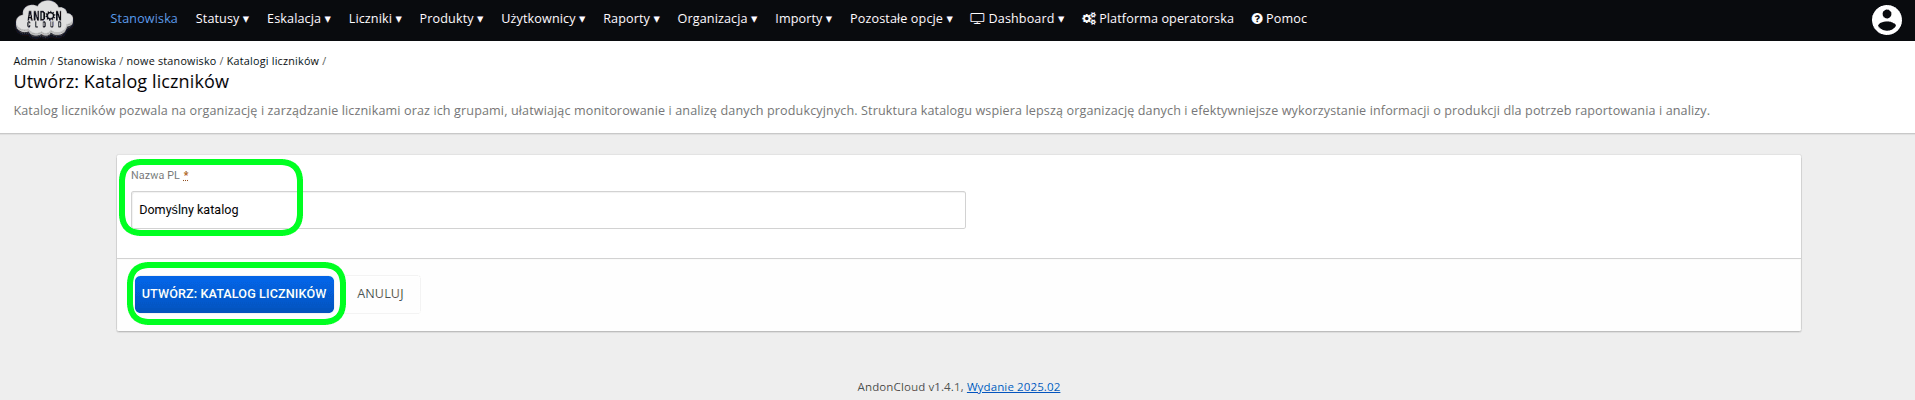Open Platforma operatorska with gears icon
Viewport: 1915px width, 400px height.
[1157, 19]
